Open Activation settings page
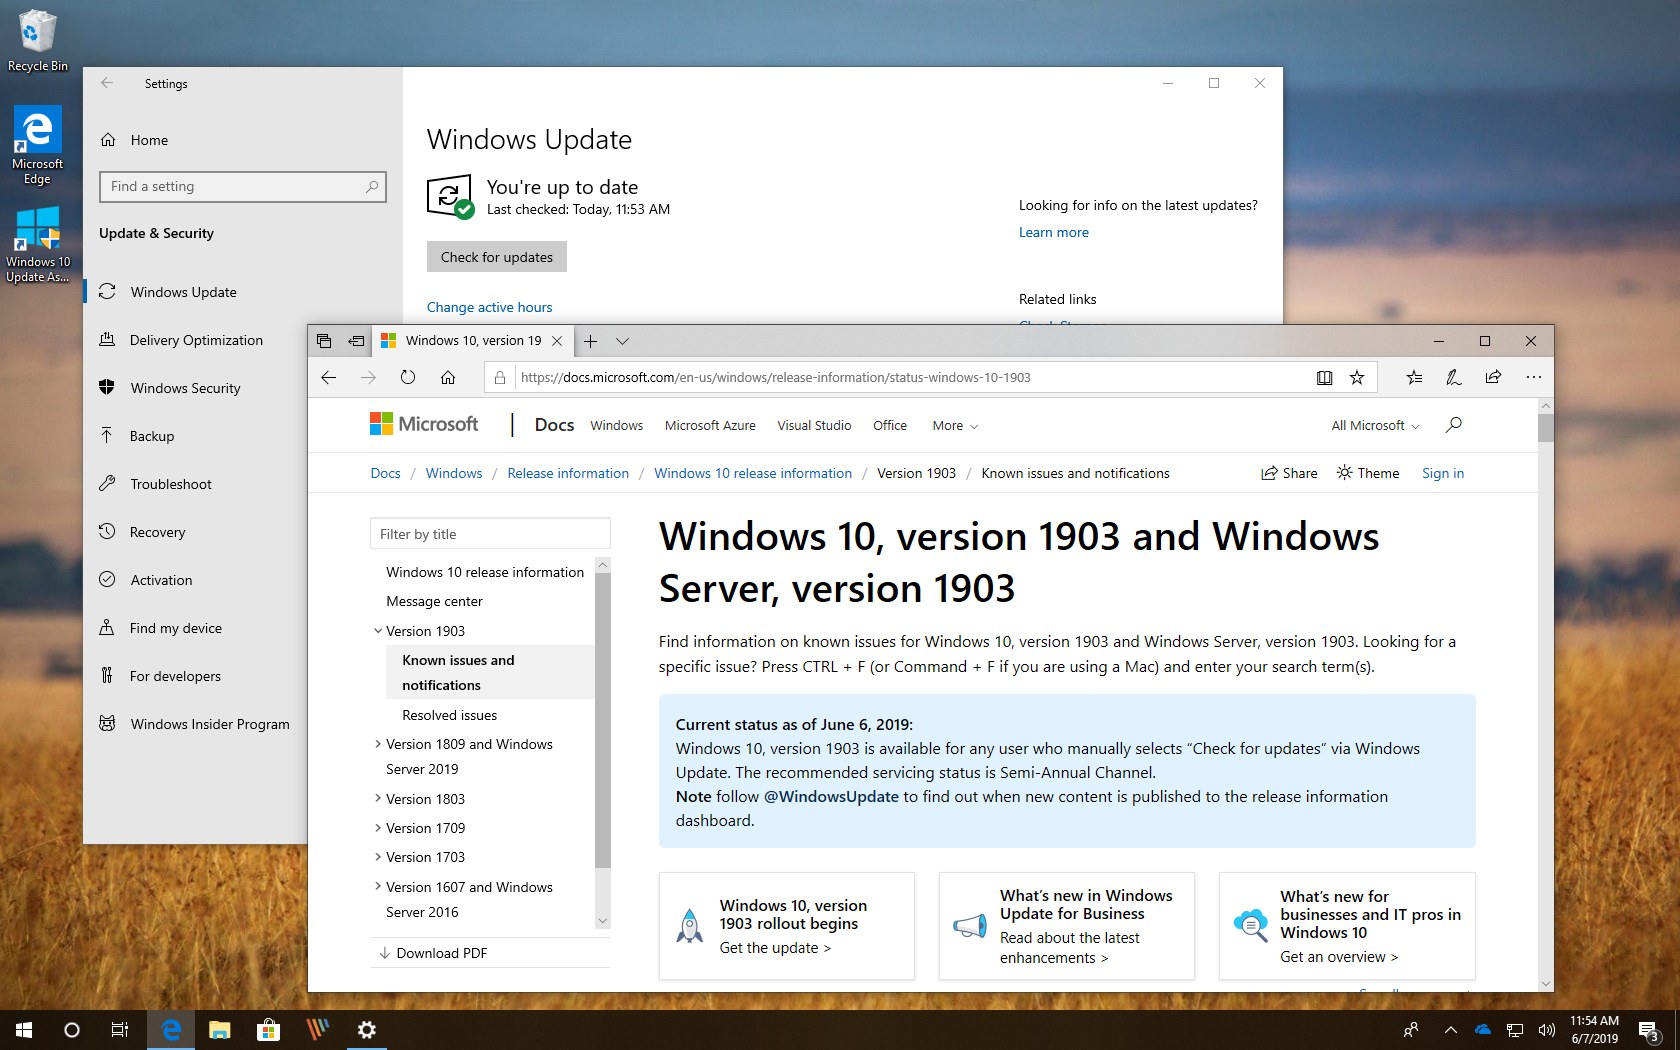The width and height of the screenshot is (1680, 1050). coord(161,580)
